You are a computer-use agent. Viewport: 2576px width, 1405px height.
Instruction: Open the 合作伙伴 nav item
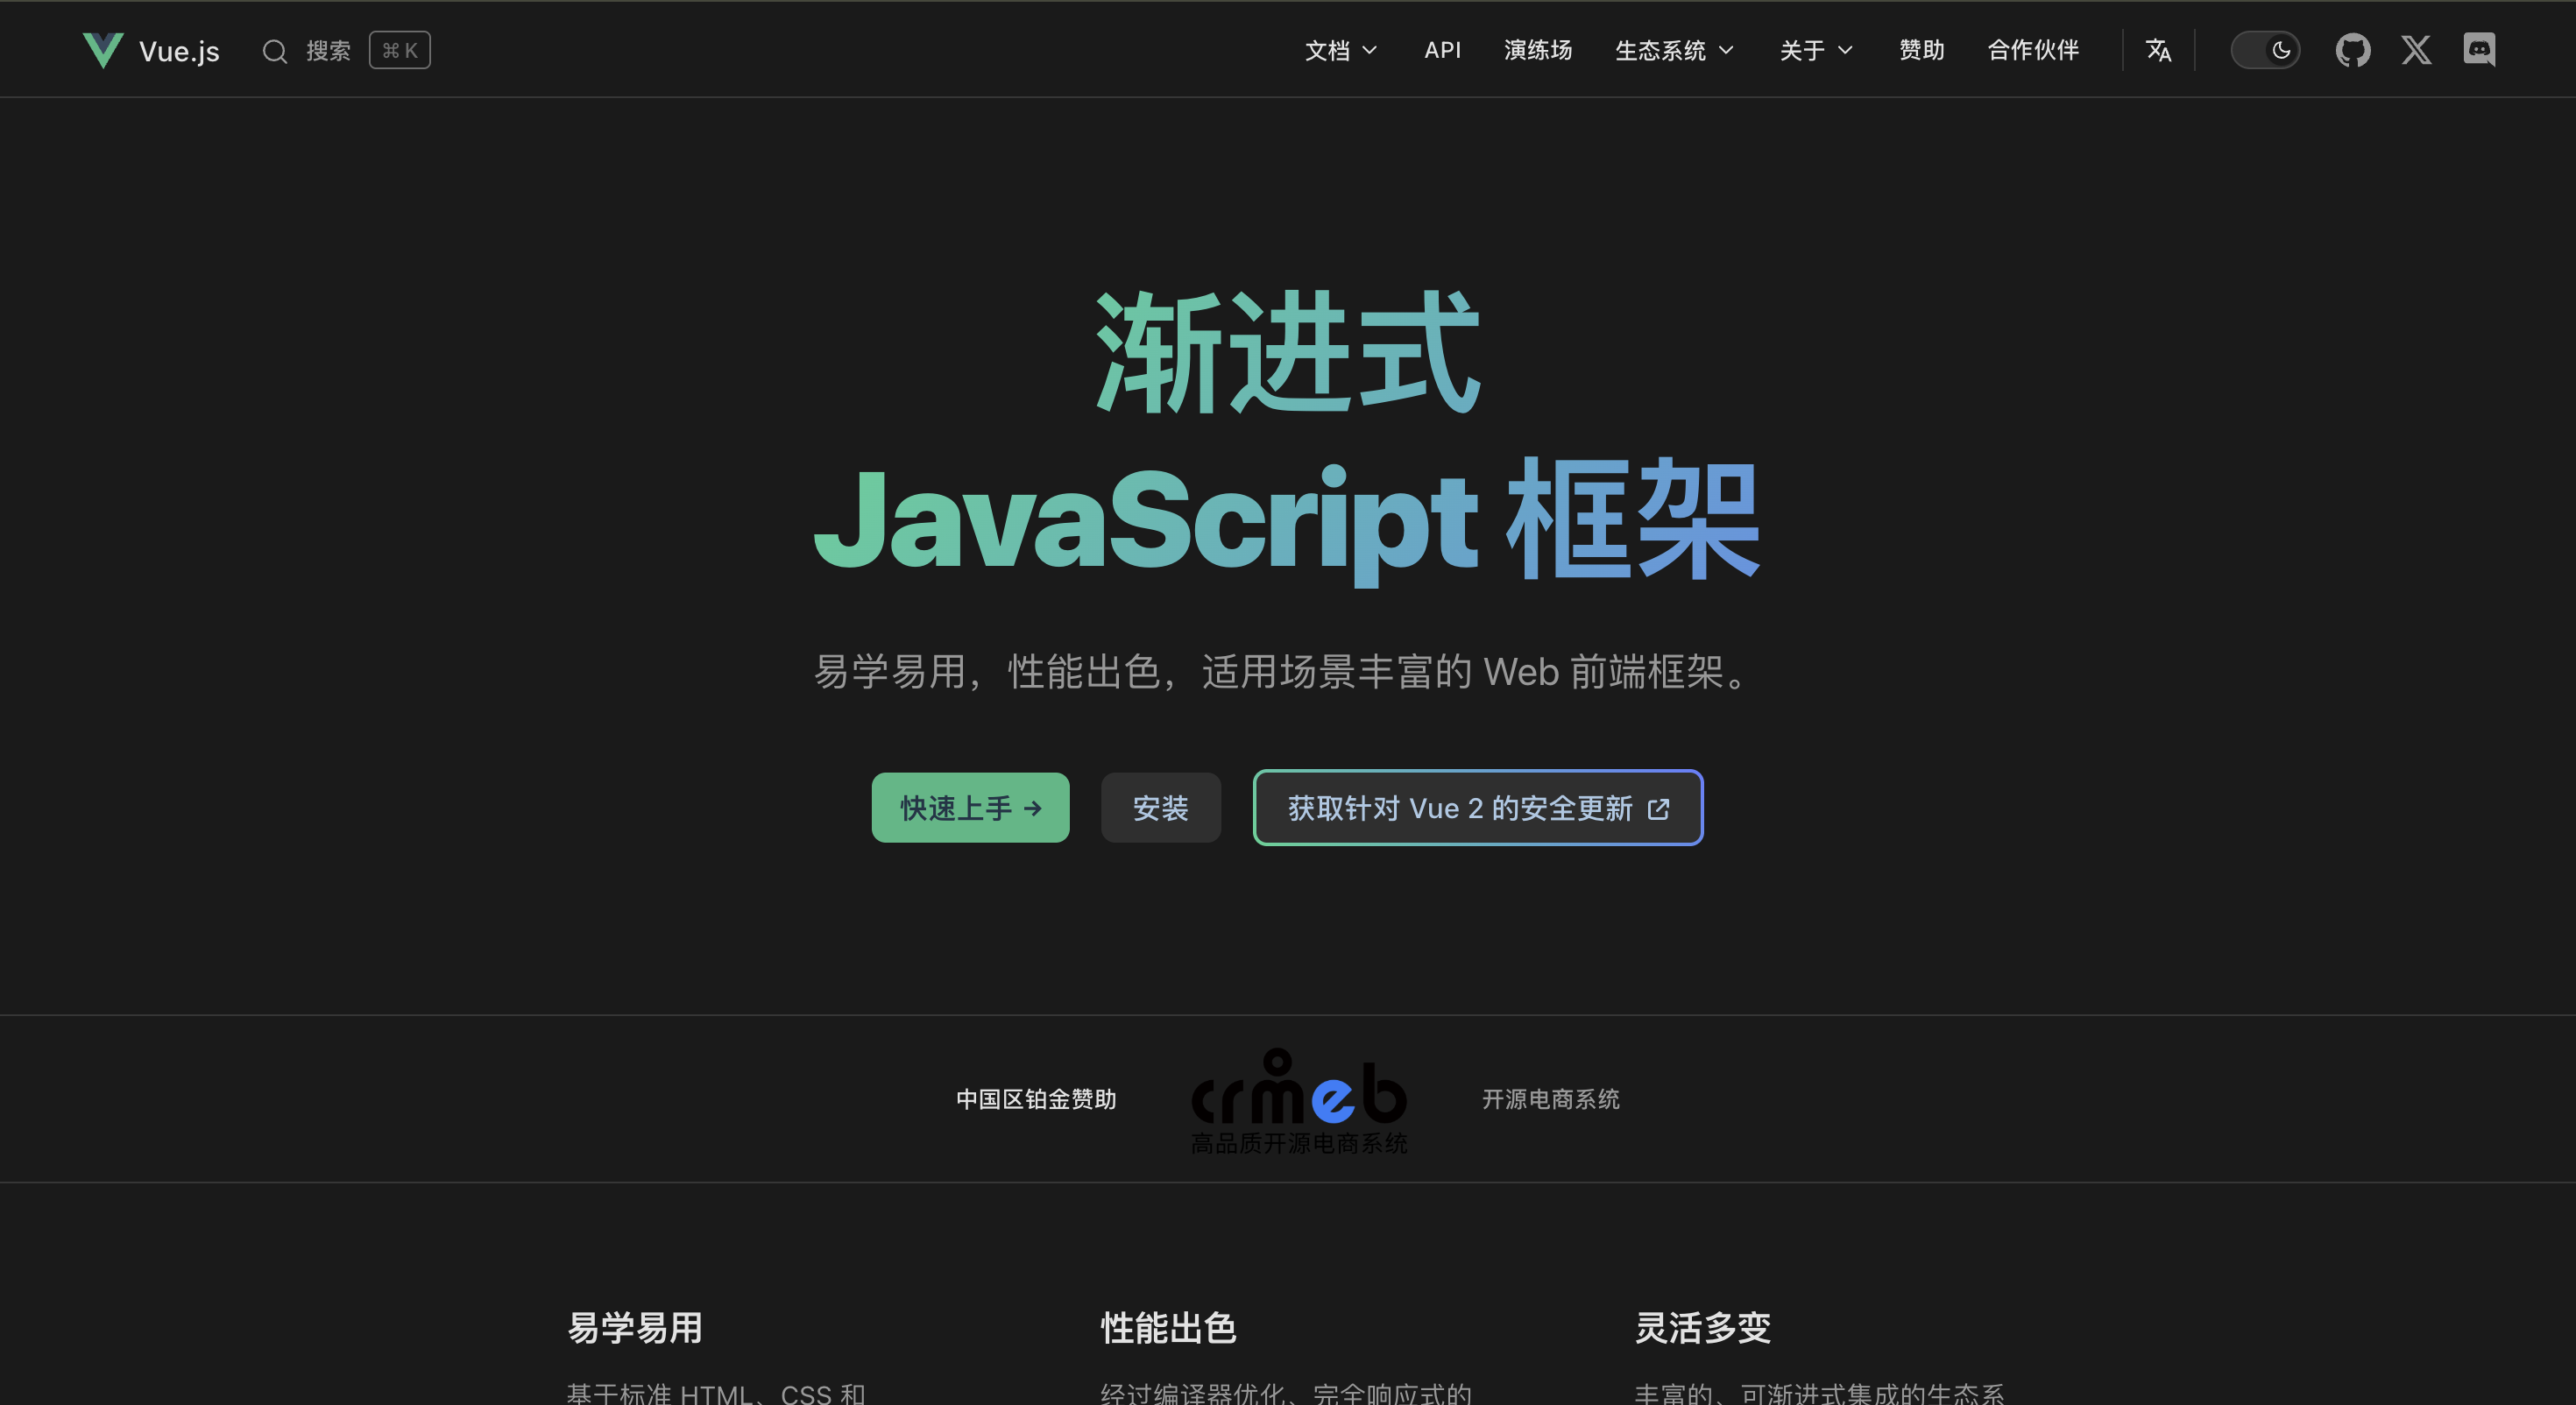click(2032, 50)
